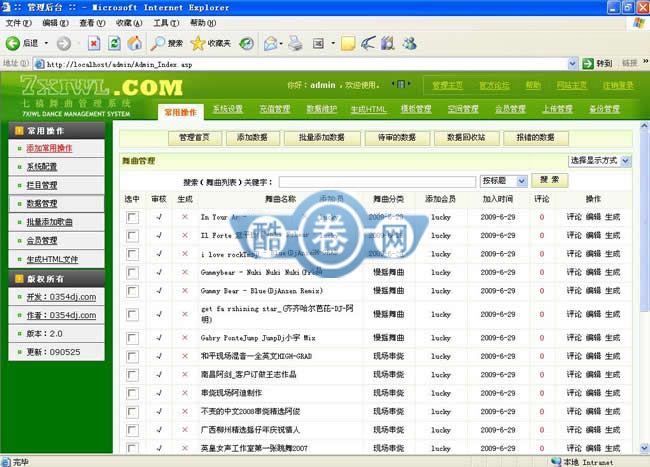650x467 pixels.
Task: Go to Home via the house icon
Action: (x=134, y=43)
